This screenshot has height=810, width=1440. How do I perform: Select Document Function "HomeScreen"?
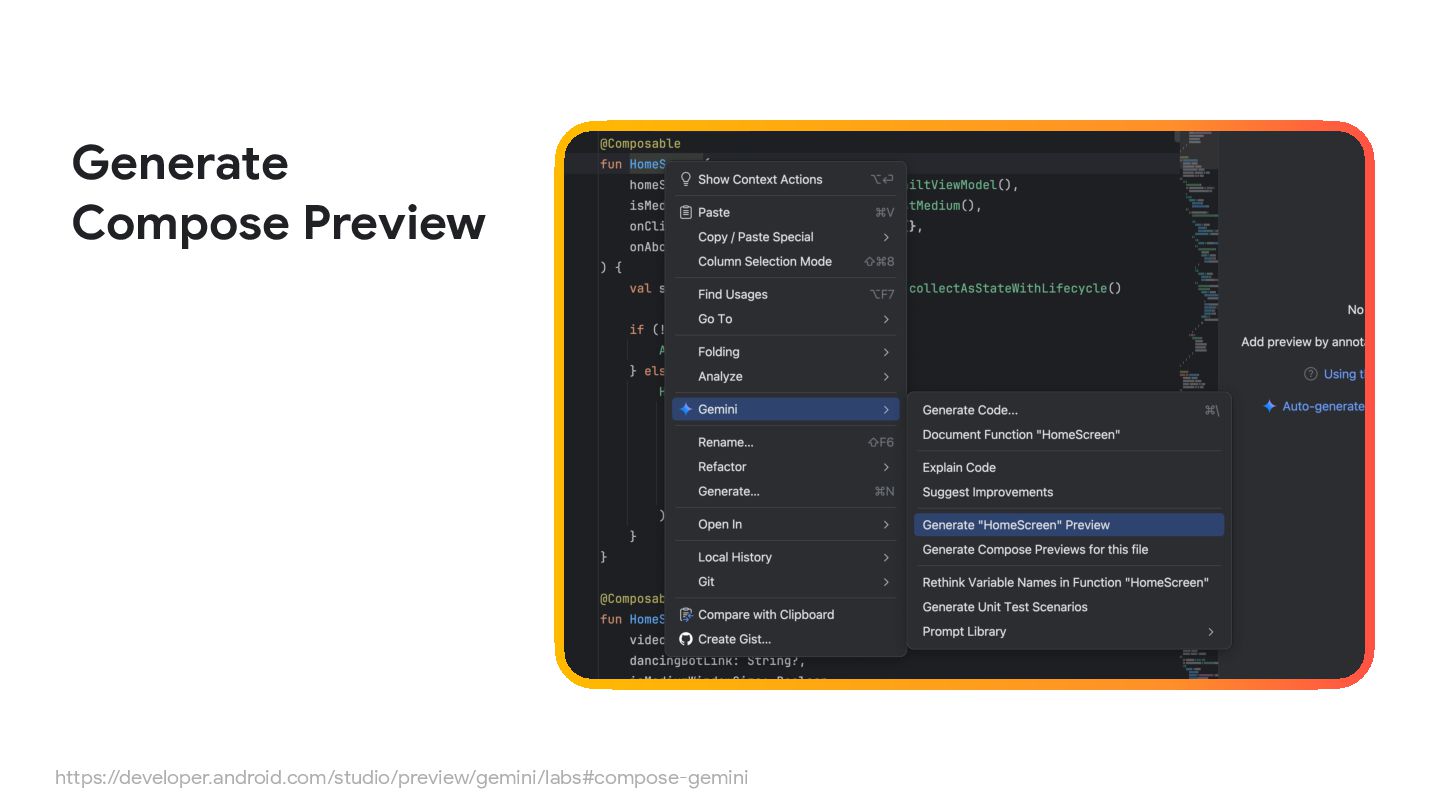pos(1069,434)
